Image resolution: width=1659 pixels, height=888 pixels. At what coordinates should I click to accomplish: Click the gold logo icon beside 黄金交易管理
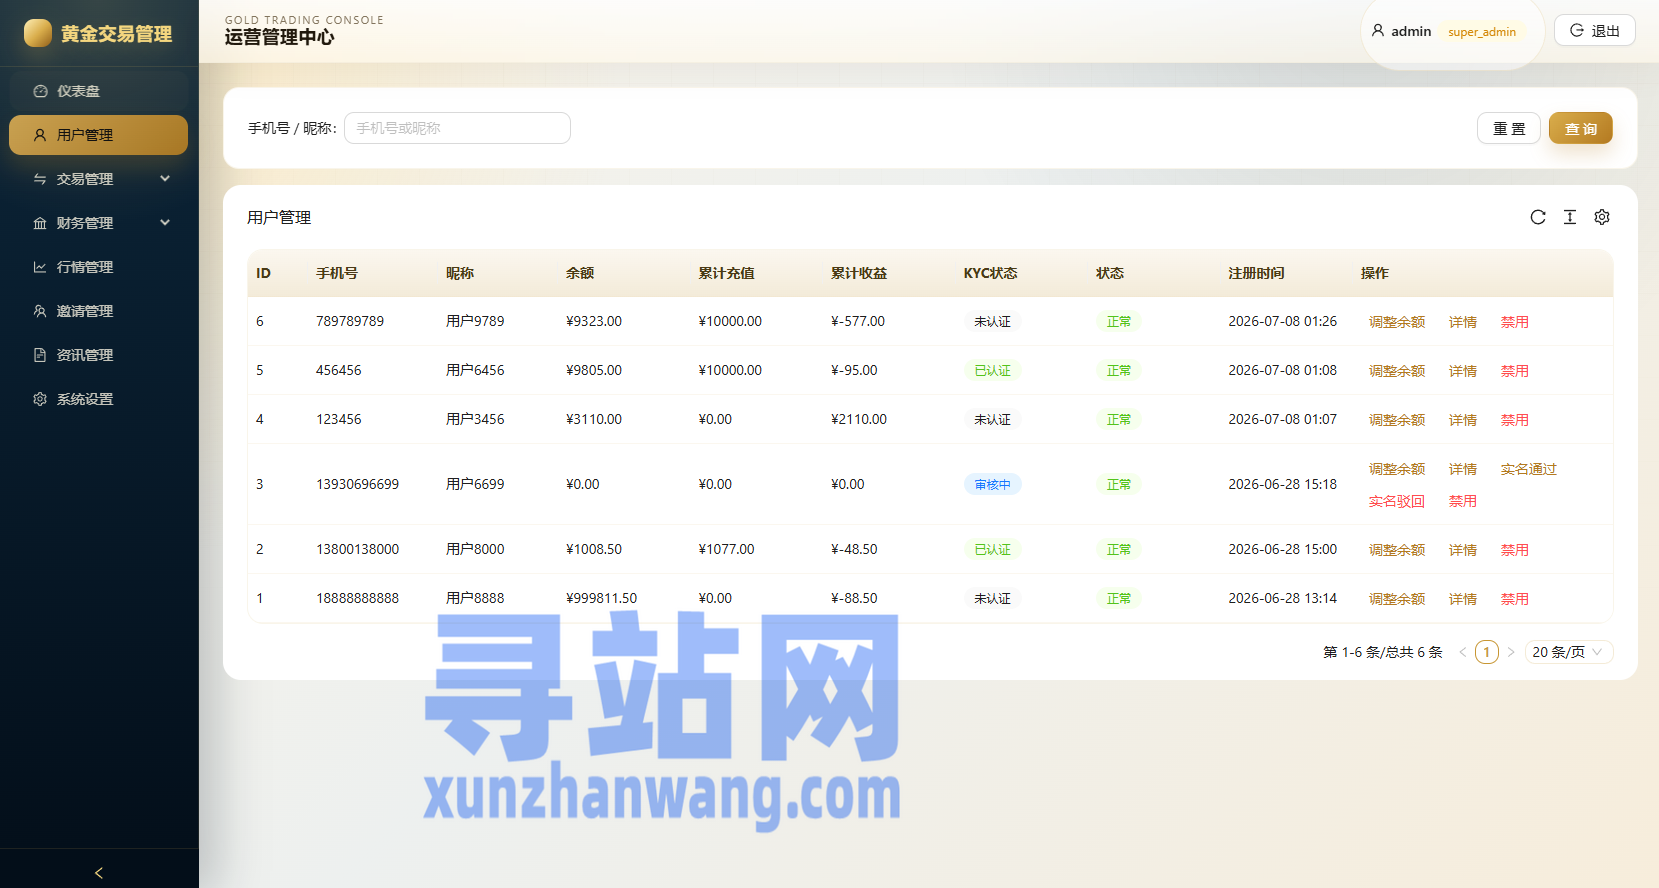(x=38, y=33)
